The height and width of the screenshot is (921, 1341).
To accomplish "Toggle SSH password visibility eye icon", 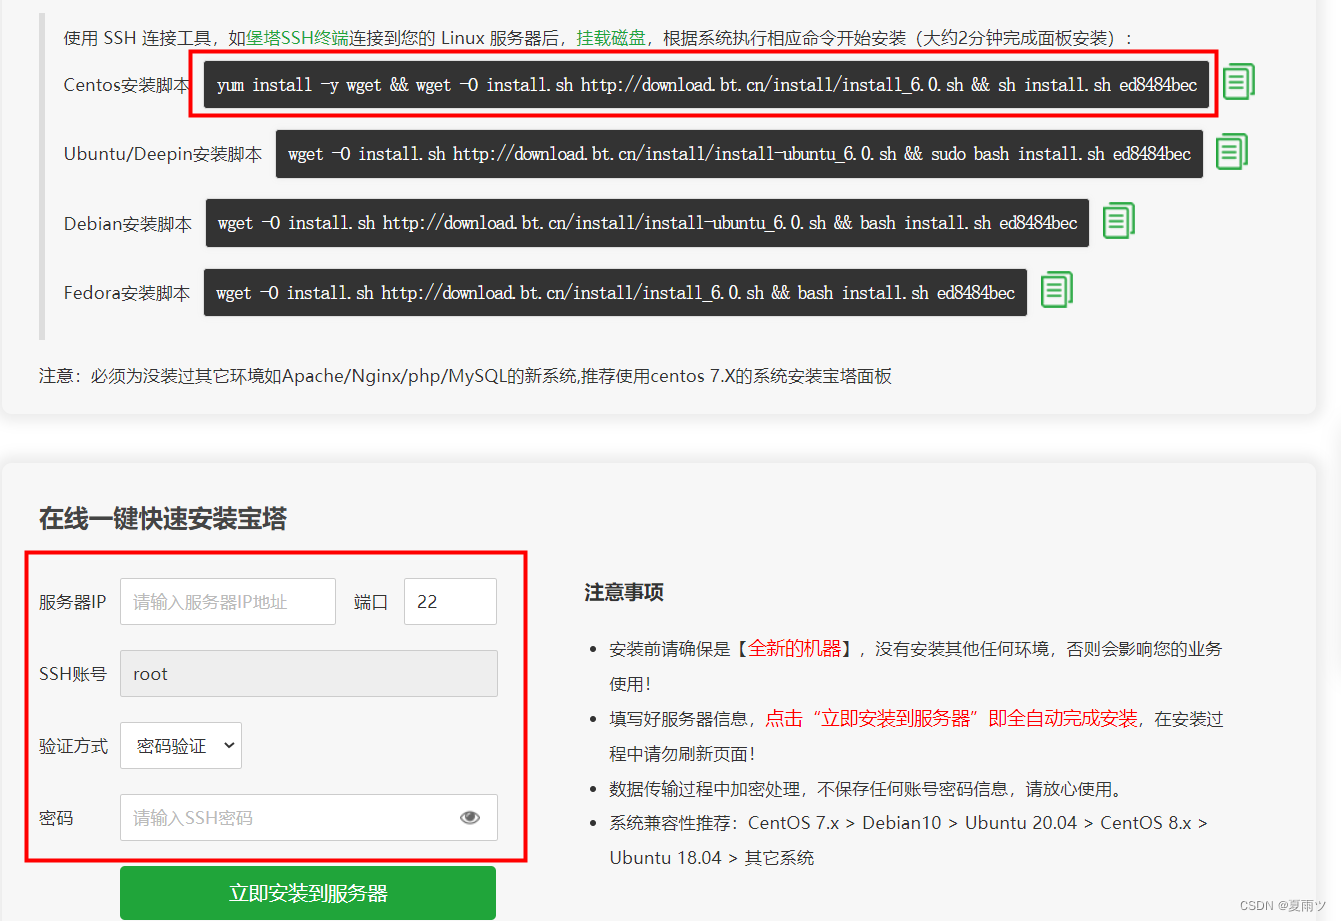I will click(470, 818).
